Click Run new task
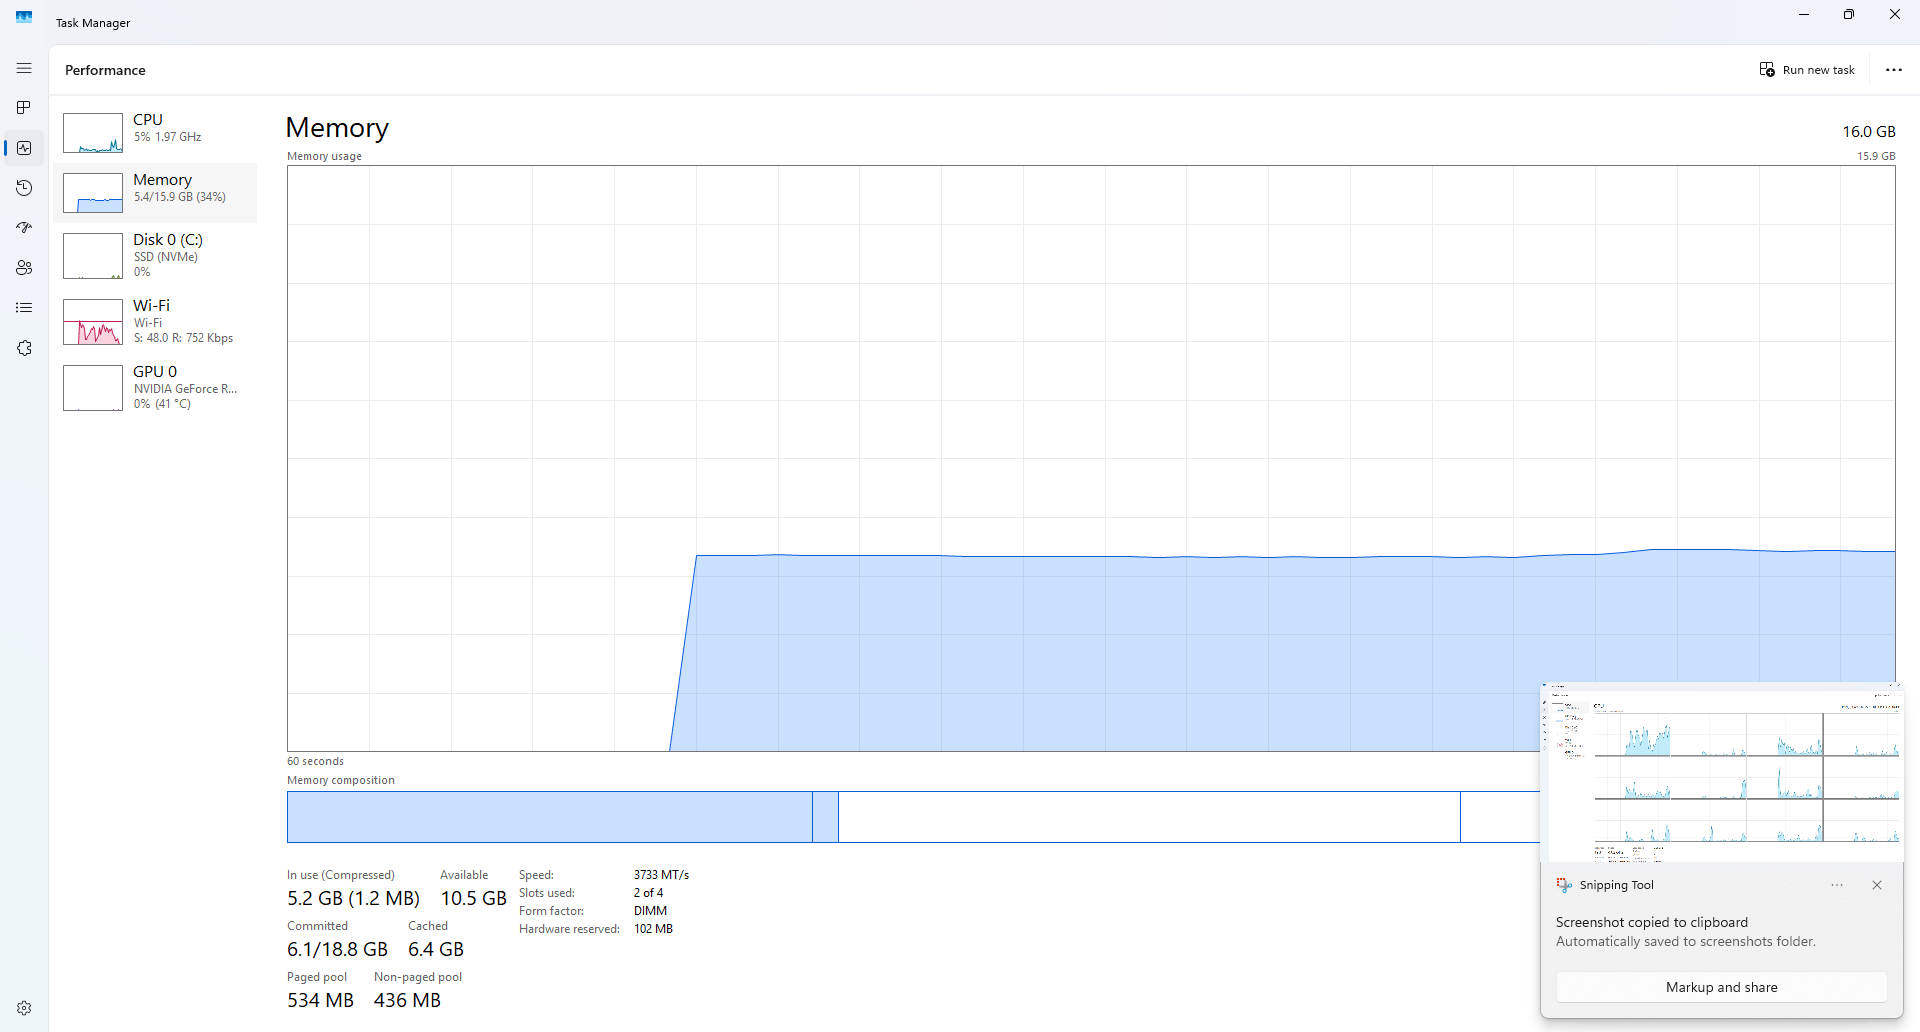Viewport: 1920px width, 1032px height. [1808, 70]
